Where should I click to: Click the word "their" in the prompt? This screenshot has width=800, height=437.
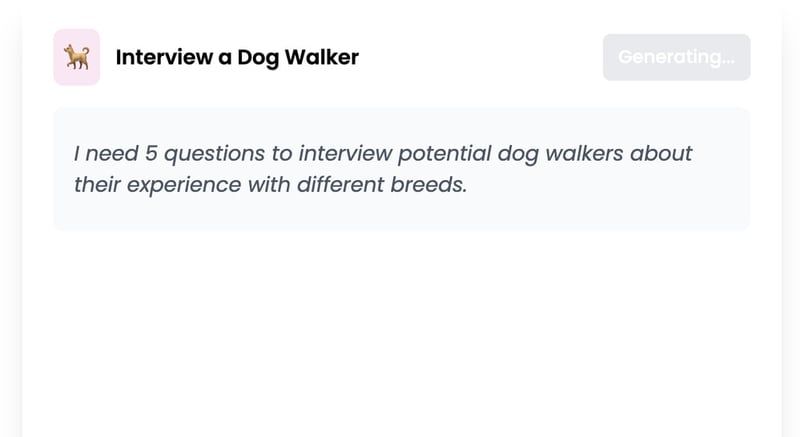(x=97, y=185)
